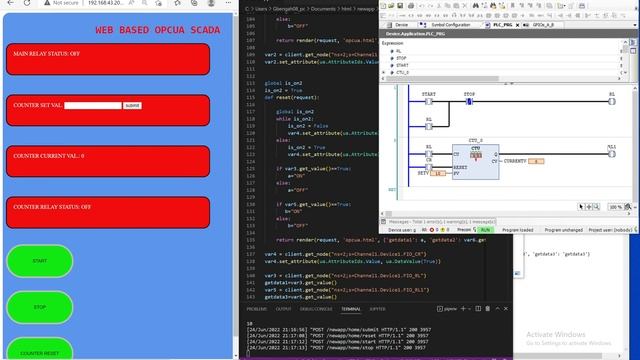Maximize the terminal panel with chevron up
This screenshot has height=360, width=640.
[x=497, y=309]
